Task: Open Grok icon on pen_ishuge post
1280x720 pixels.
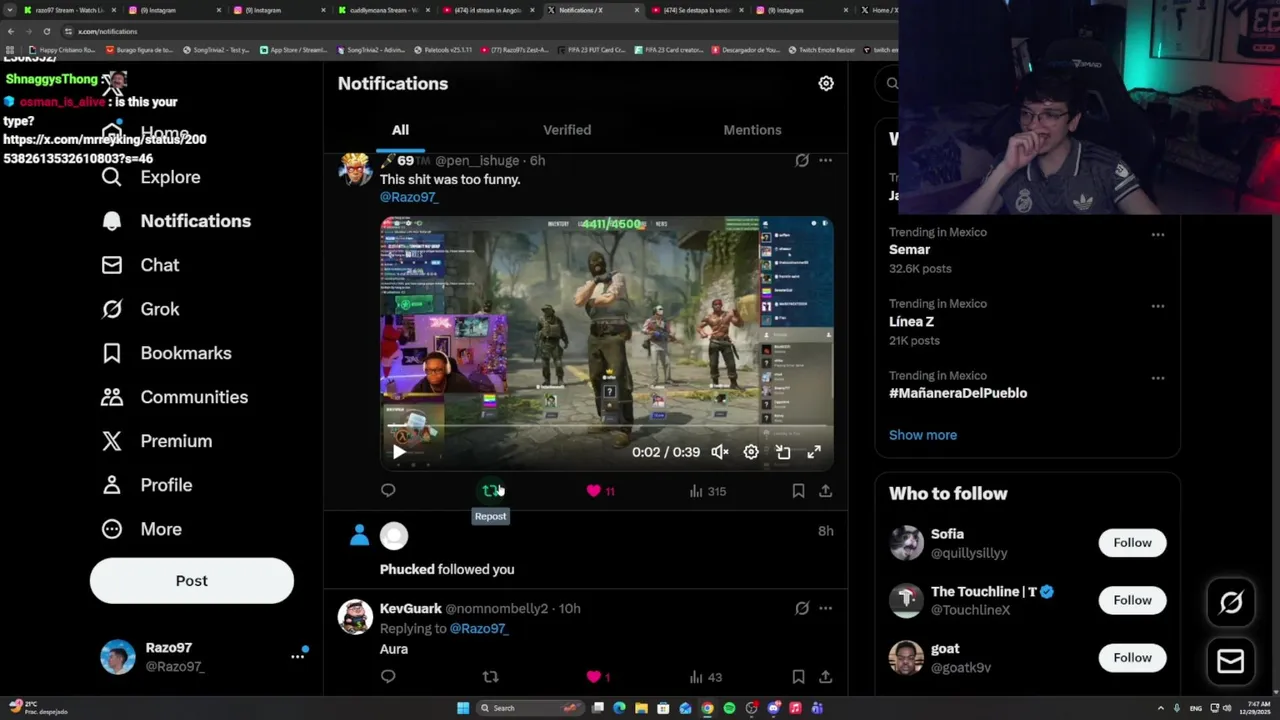Action: [802, 160]
